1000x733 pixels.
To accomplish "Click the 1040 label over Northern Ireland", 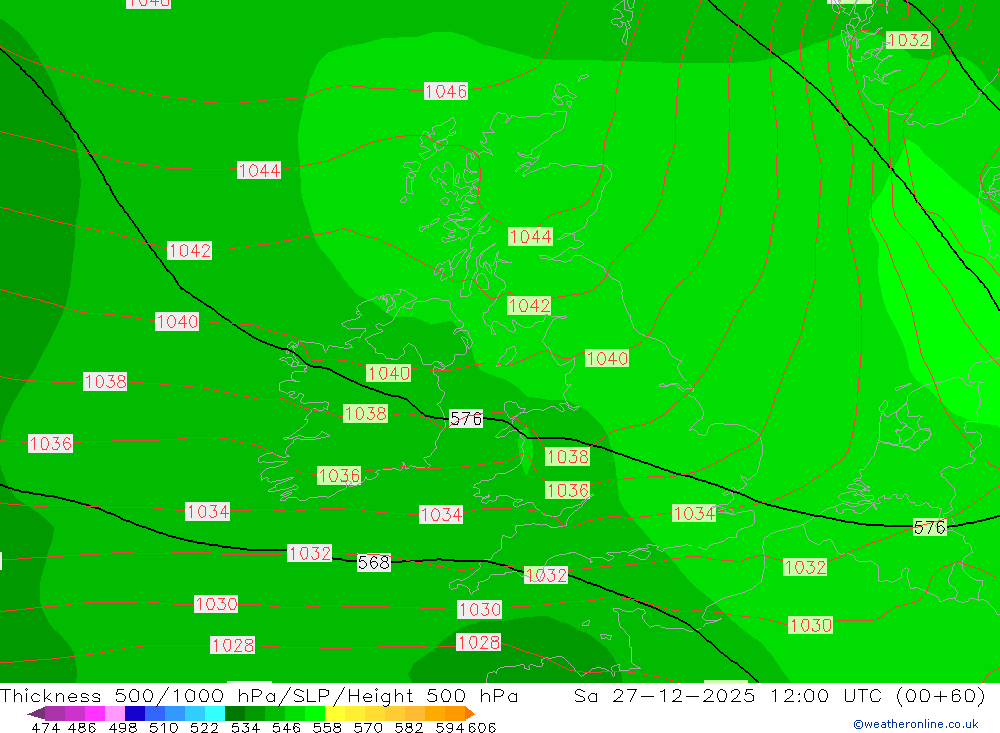I will pyautogui.click(x=388, y=373).
